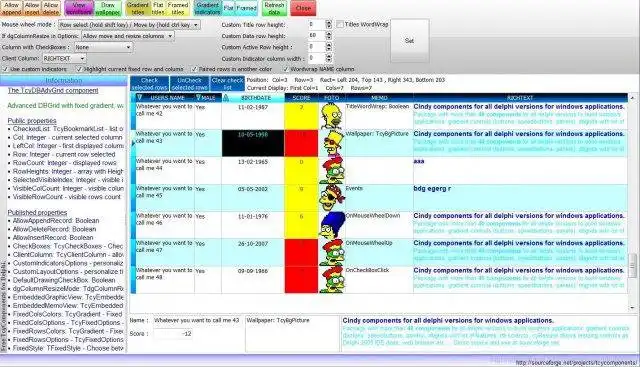This screenshot has width=640, height=367.
Task: Select Framed titles option
Action: coord(178,8)
